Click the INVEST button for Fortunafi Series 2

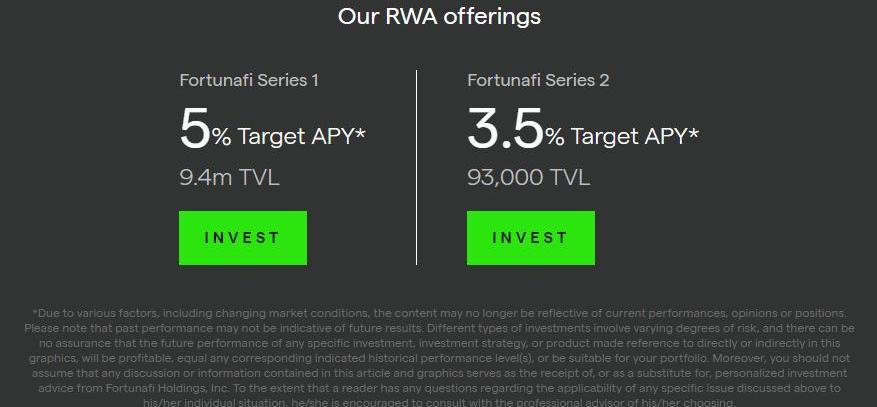[x=530, y=238]
